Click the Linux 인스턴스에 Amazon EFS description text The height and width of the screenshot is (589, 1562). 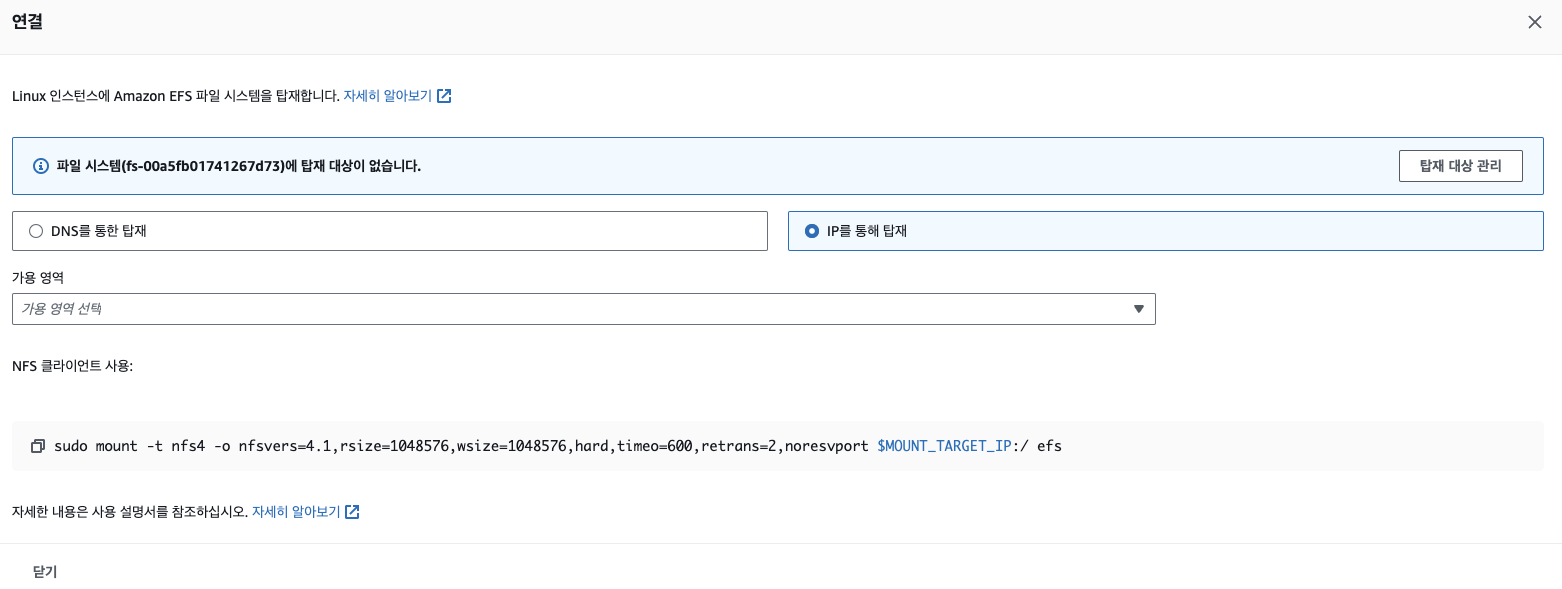tap(176, 96)
